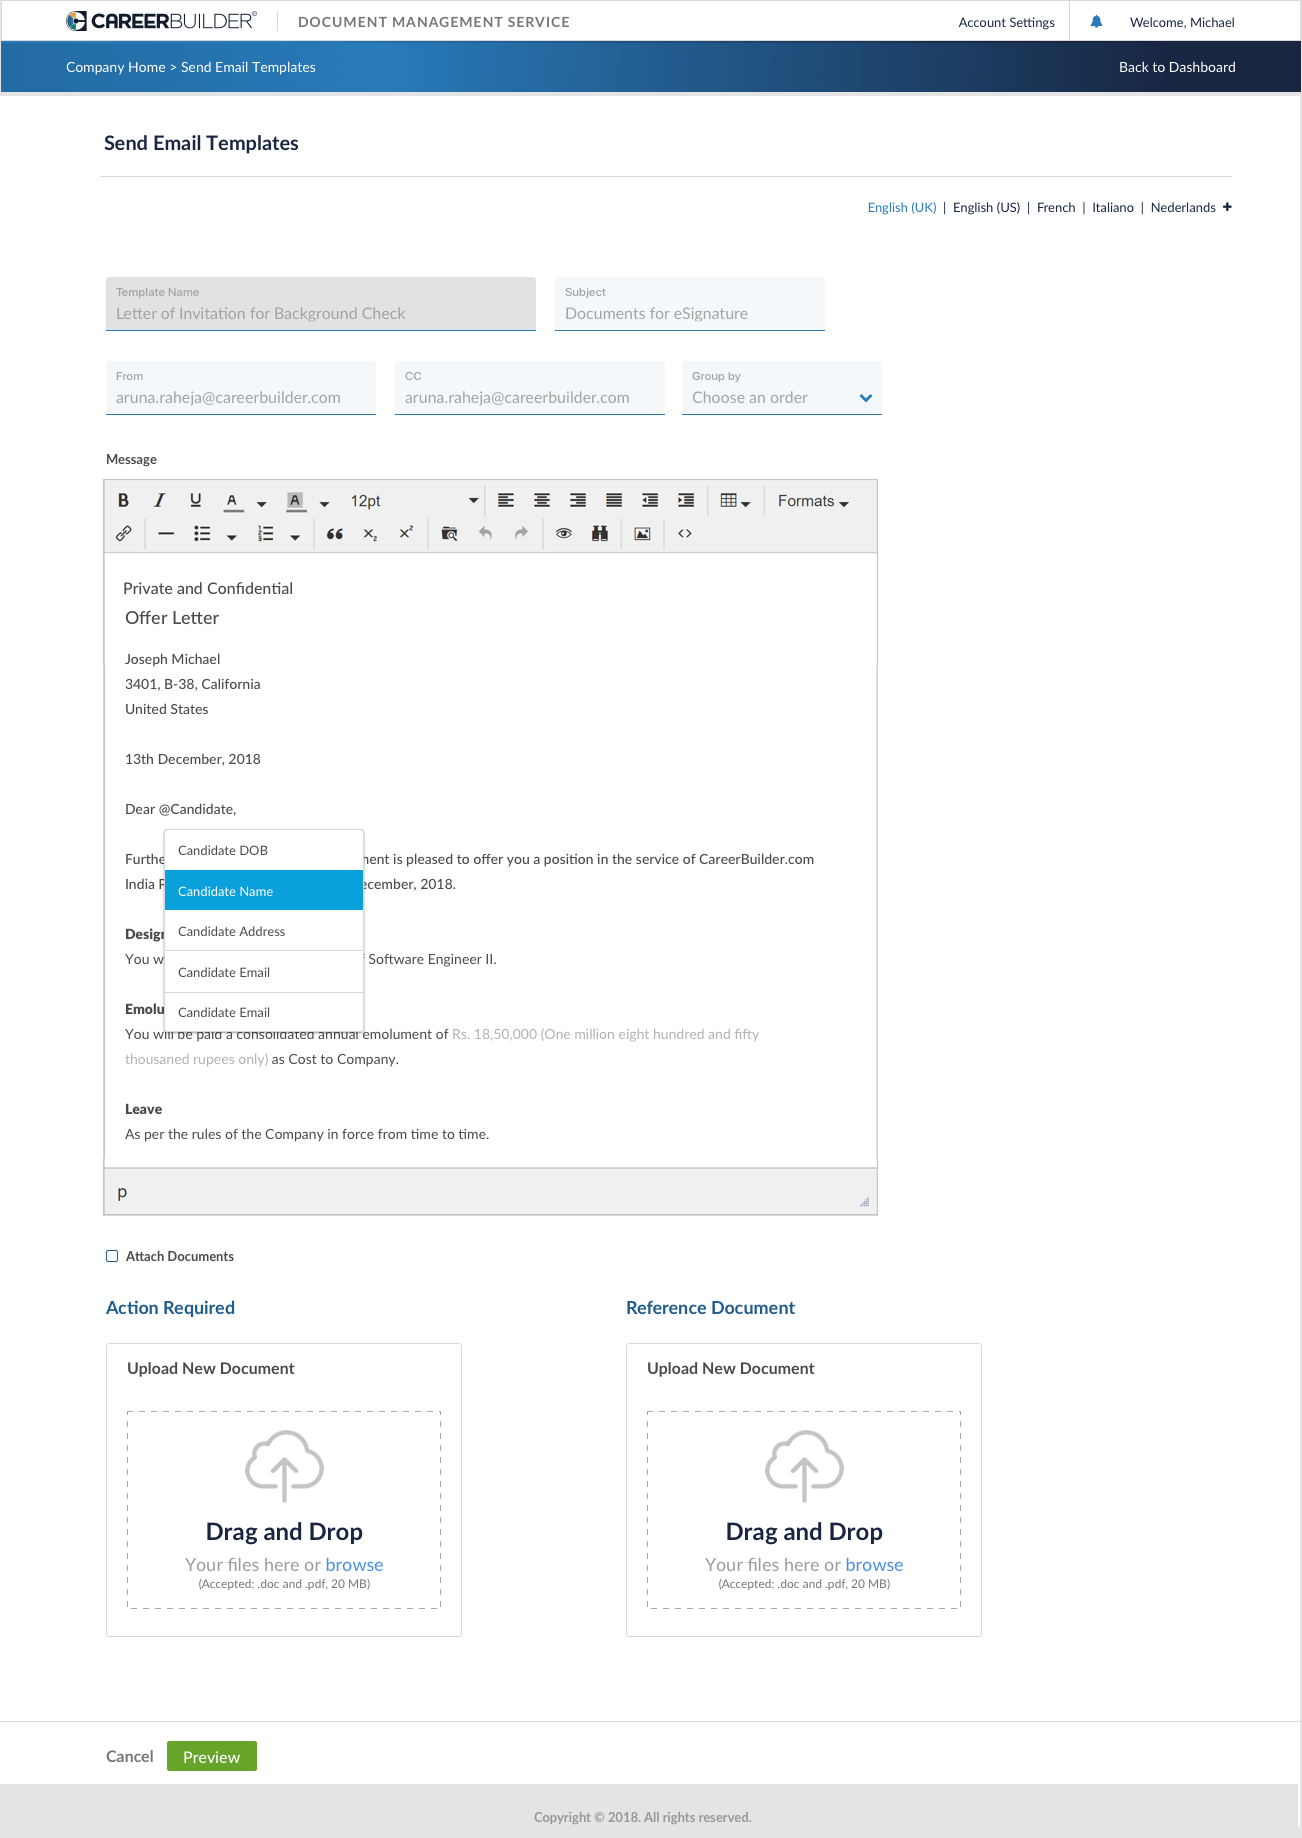Switch to English (US) language tab
Image resolution: width=1302 pixels, height=1838 pixels.
coord(987,207)
